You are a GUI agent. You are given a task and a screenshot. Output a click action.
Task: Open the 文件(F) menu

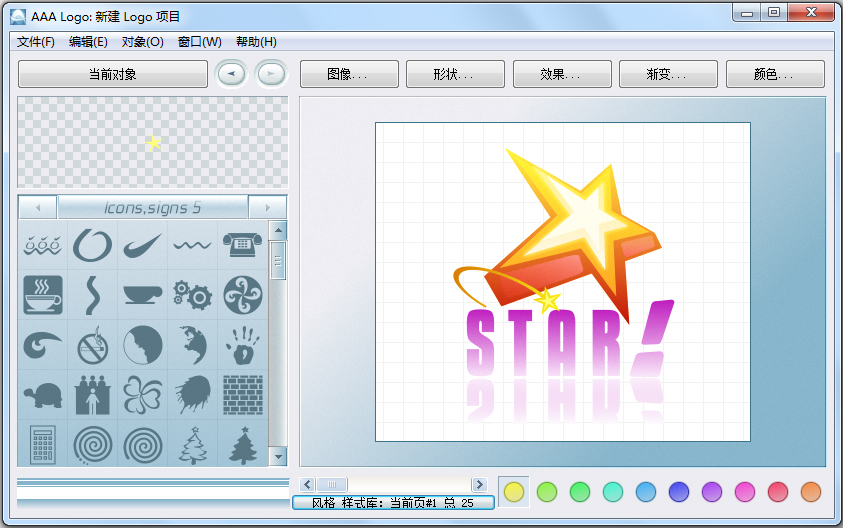pyautogui.click(x=36, y=42)
